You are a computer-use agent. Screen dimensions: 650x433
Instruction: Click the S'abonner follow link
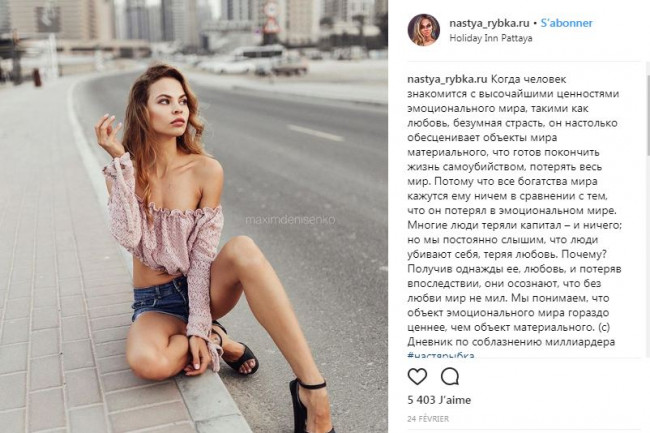tap(567, 23)
